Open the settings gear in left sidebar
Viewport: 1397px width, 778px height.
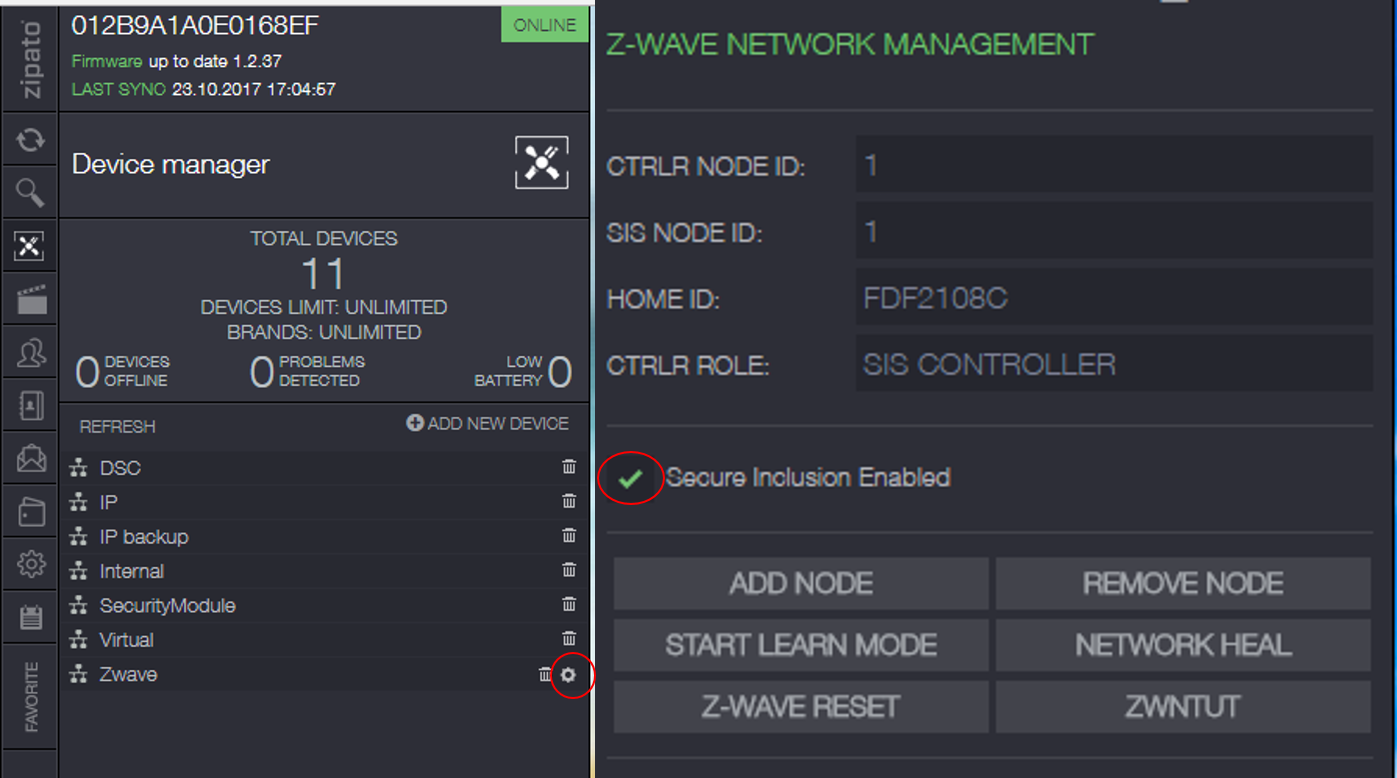pyautogui.click(x=31, y=565)
